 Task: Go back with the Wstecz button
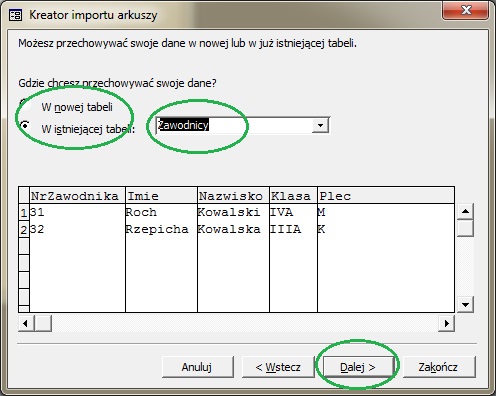pyautogui.click(x=278, y=367)
